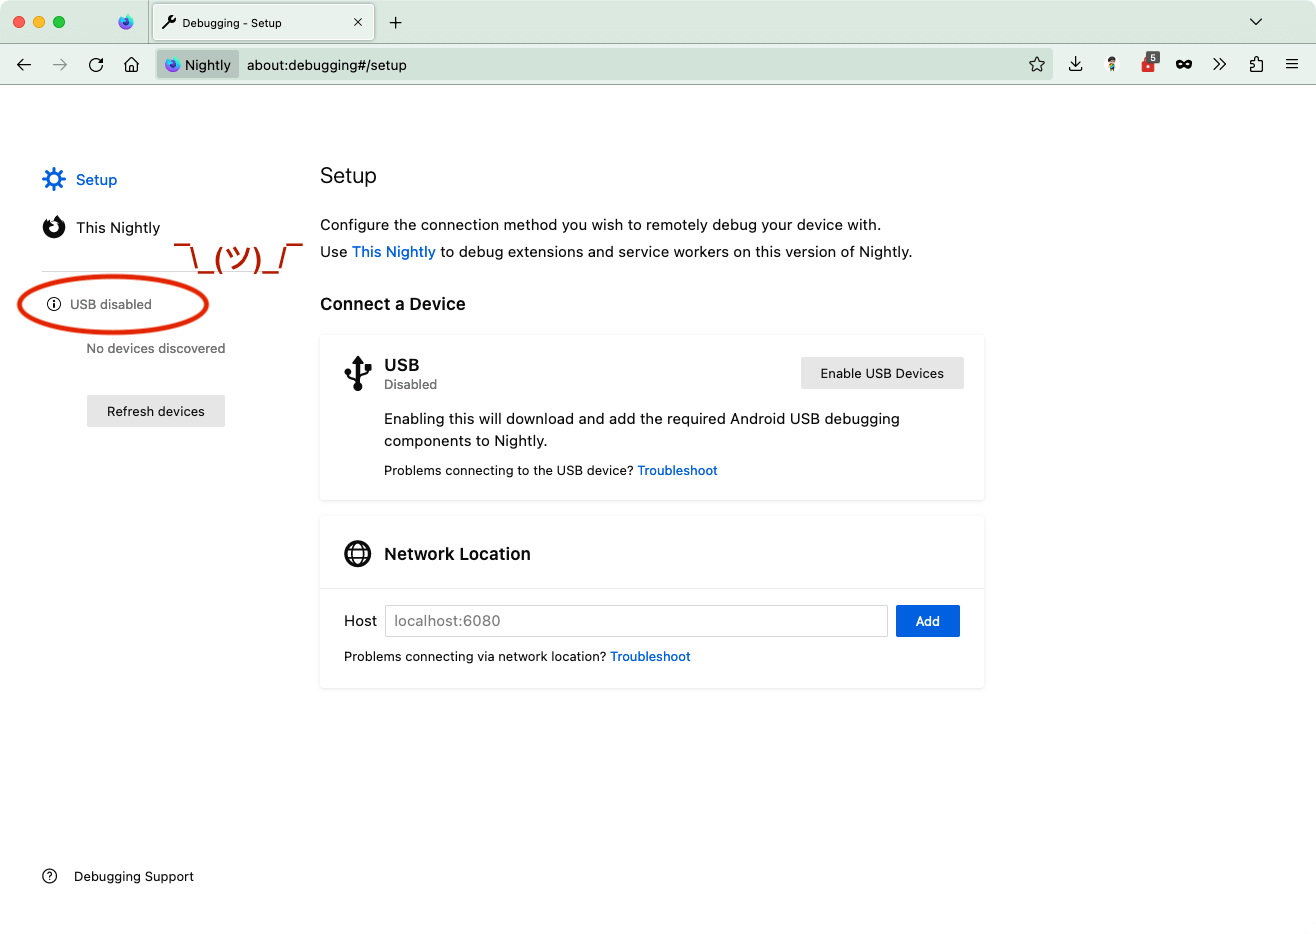Screen dimensions: 1316x934
Task: Open the Downloads toolbar icon
Action: click(1075, 63)
